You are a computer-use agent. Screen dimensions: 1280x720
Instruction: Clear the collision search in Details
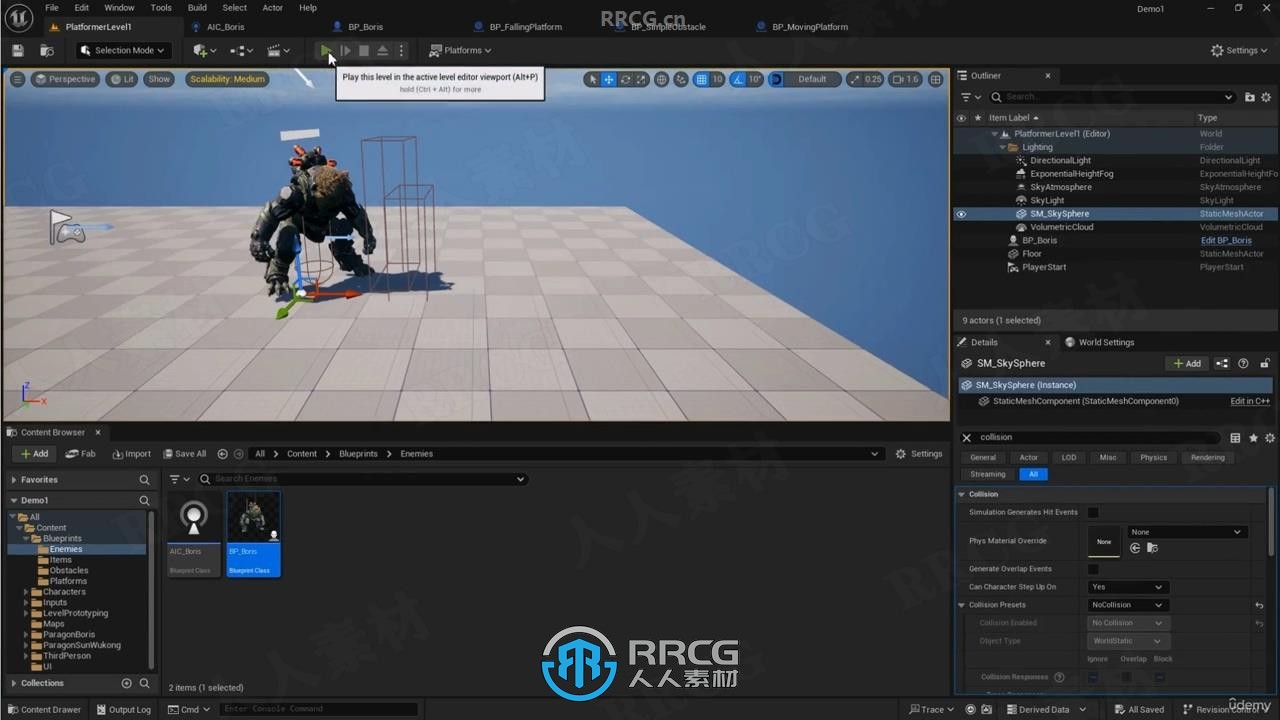coord(967,438)
